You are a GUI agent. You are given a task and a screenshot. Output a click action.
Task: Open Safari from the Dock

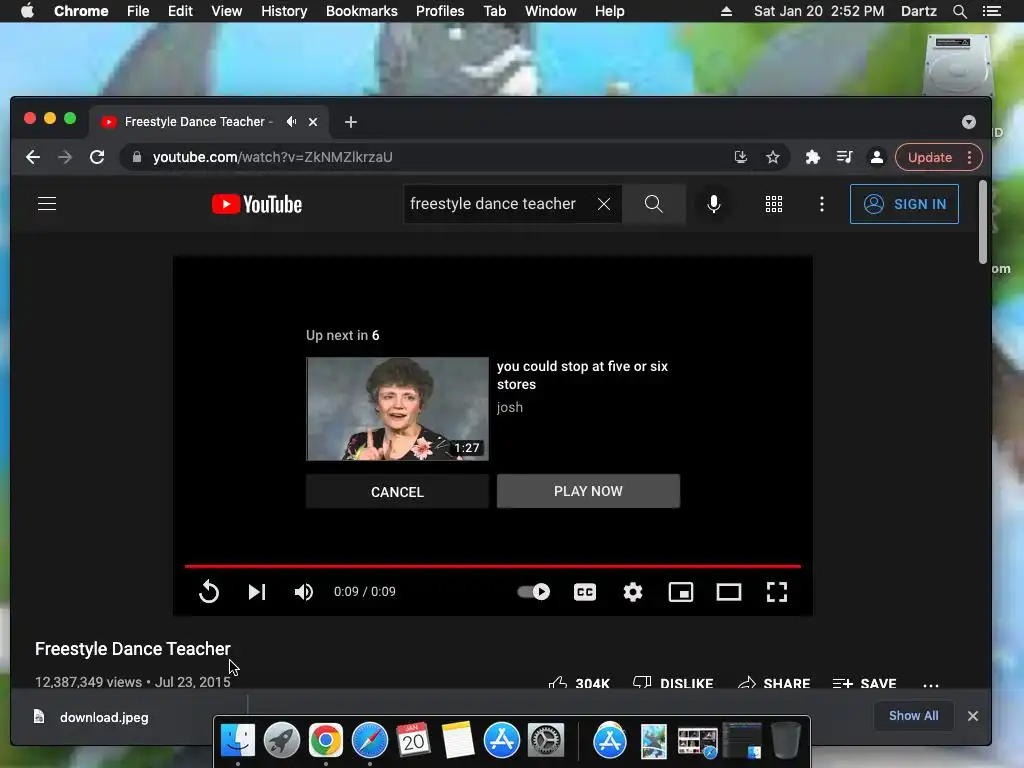point(370,741)
